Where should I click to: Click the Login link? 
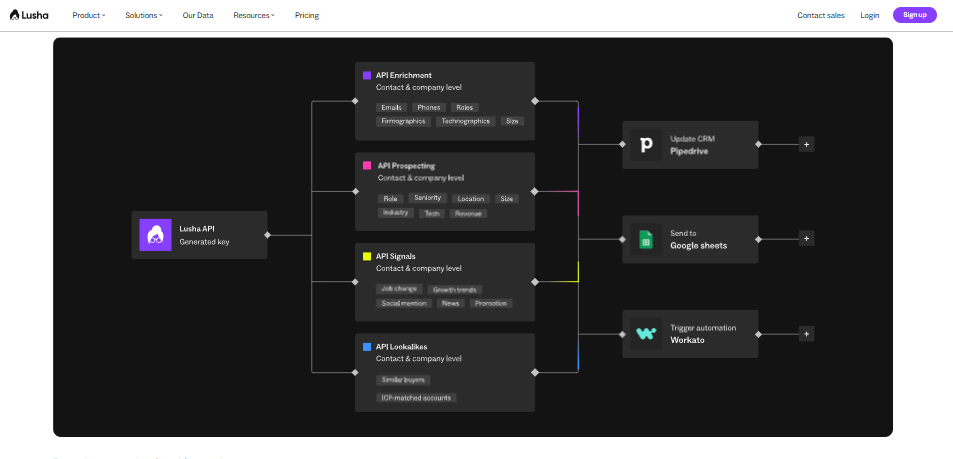coord(870,15)
